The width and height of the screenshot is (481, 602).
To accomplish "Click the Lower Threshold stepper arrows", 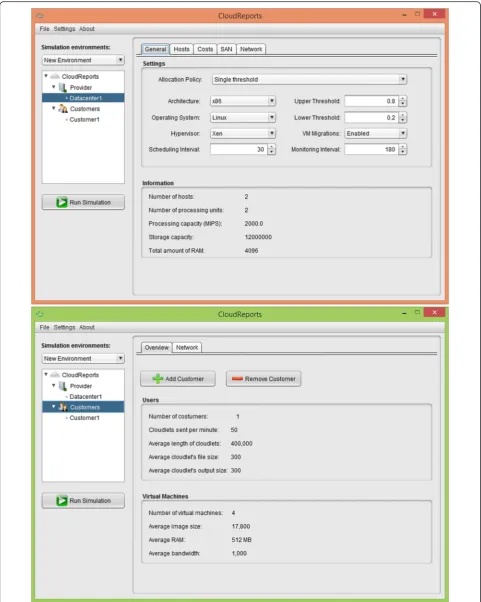I will pos(403,117).
